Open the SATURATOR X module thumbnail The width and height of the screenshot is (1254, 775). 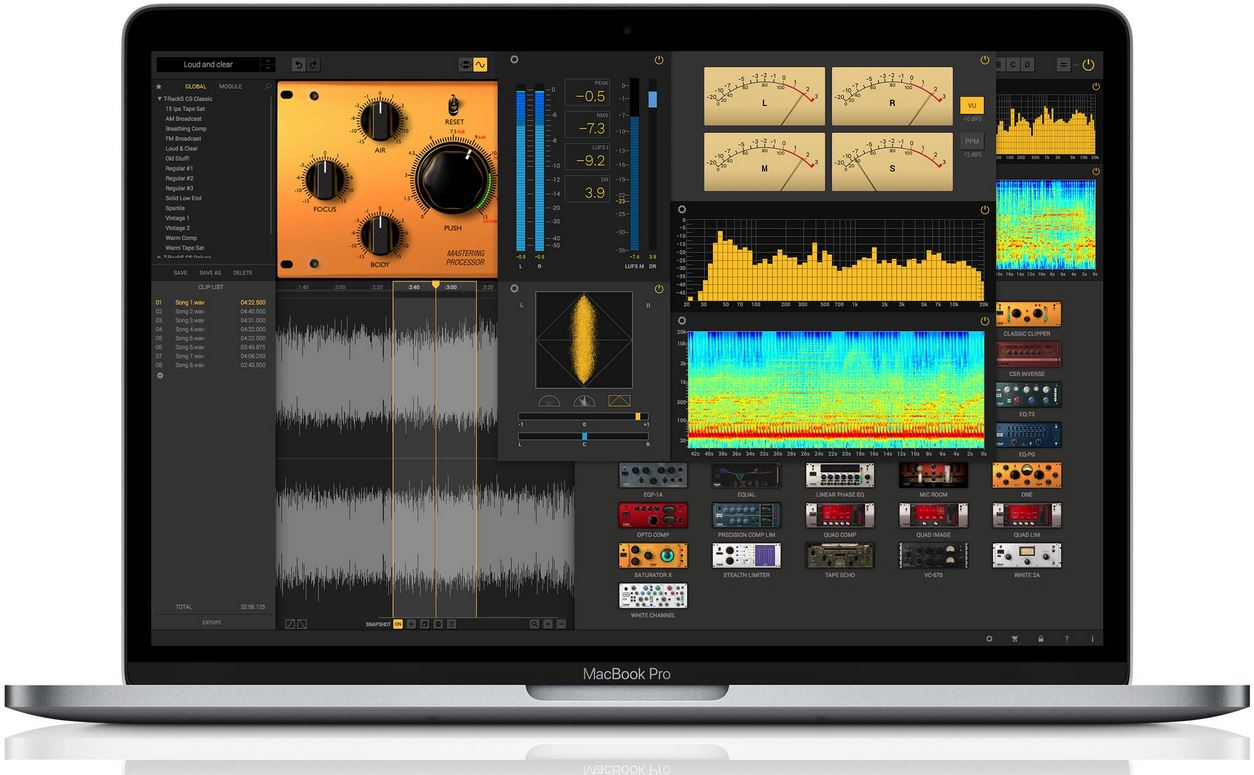pyautogui.click(x=653, y=554)
